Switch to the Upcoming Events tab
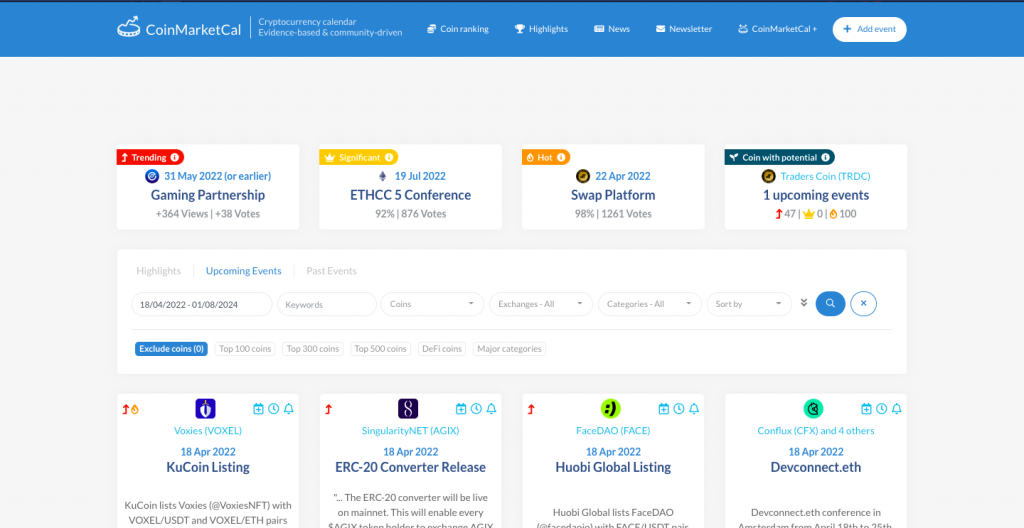This screenshot has height=528, width=1024. point(244,271)
